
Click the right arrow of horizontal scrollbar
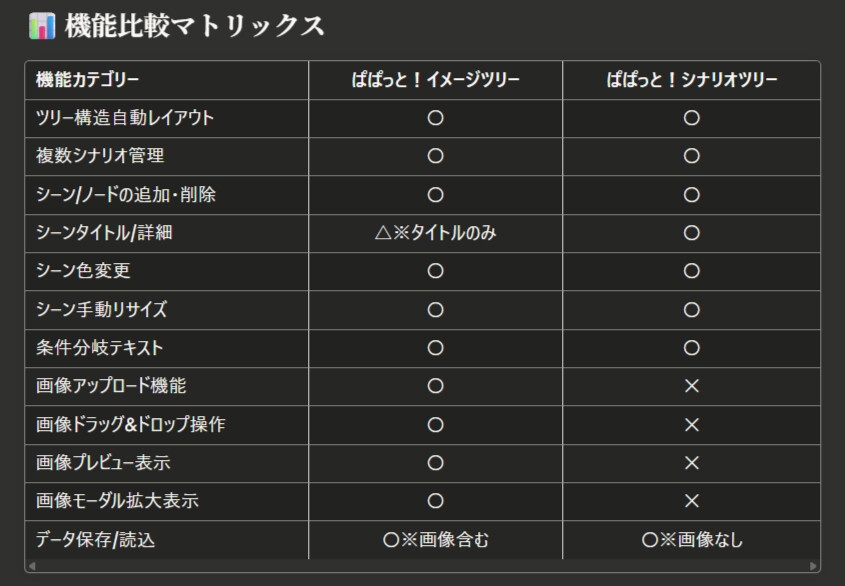(x=813, y=566)
